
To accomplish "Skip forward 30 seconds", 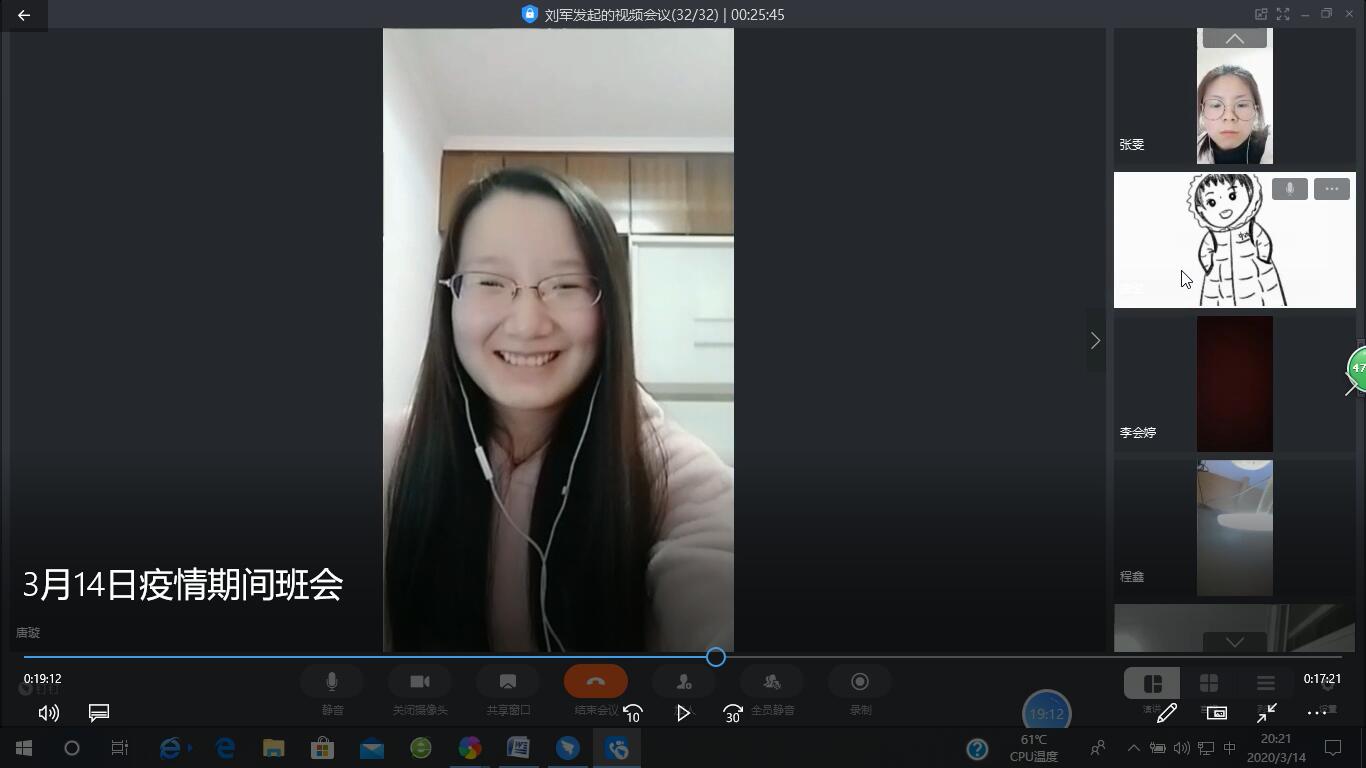I will 732,713.
